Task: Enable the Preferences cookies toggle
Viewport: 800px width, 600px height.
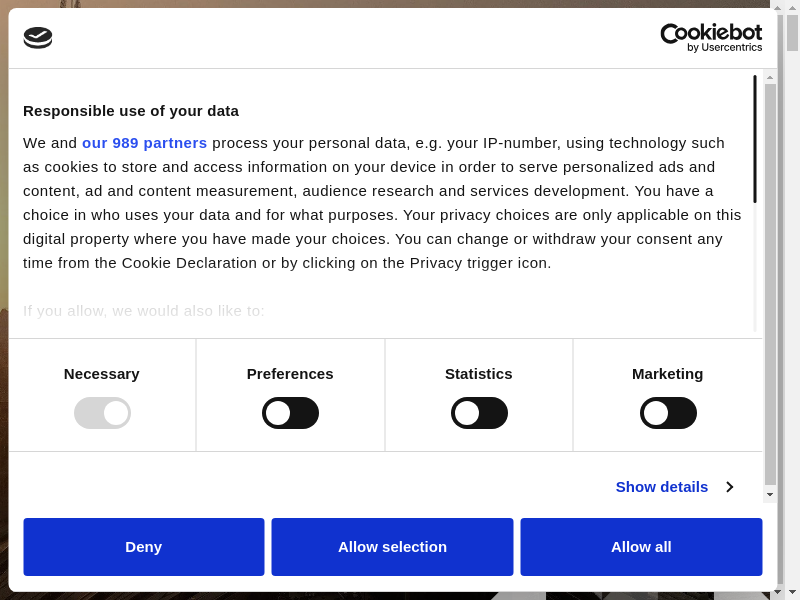Action: point(290,413)
